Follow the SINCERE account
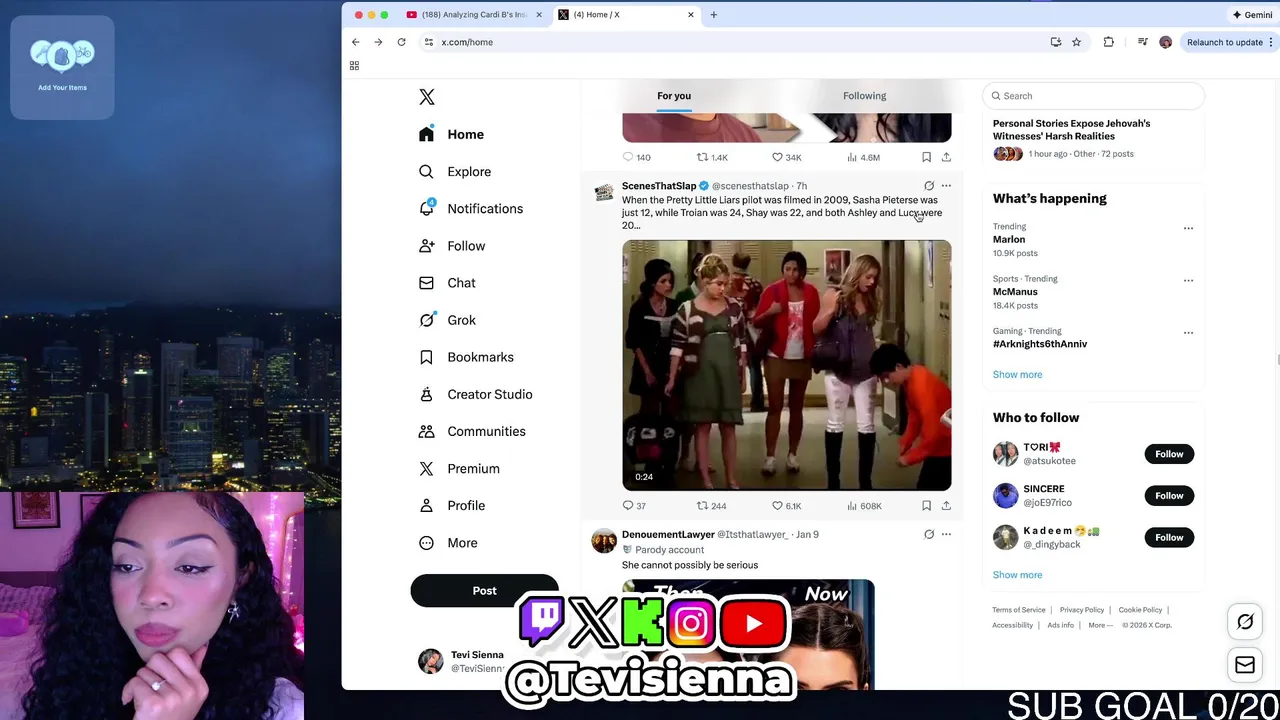The height and width of the screenshot is (720, 1280). (x=1169, y=496)
